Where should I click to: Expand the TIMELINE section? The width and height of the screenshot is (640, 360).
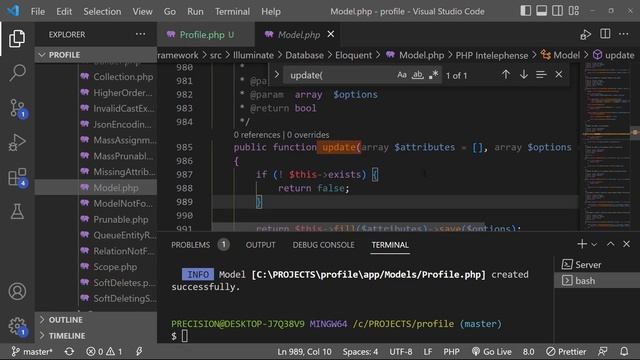95,336
